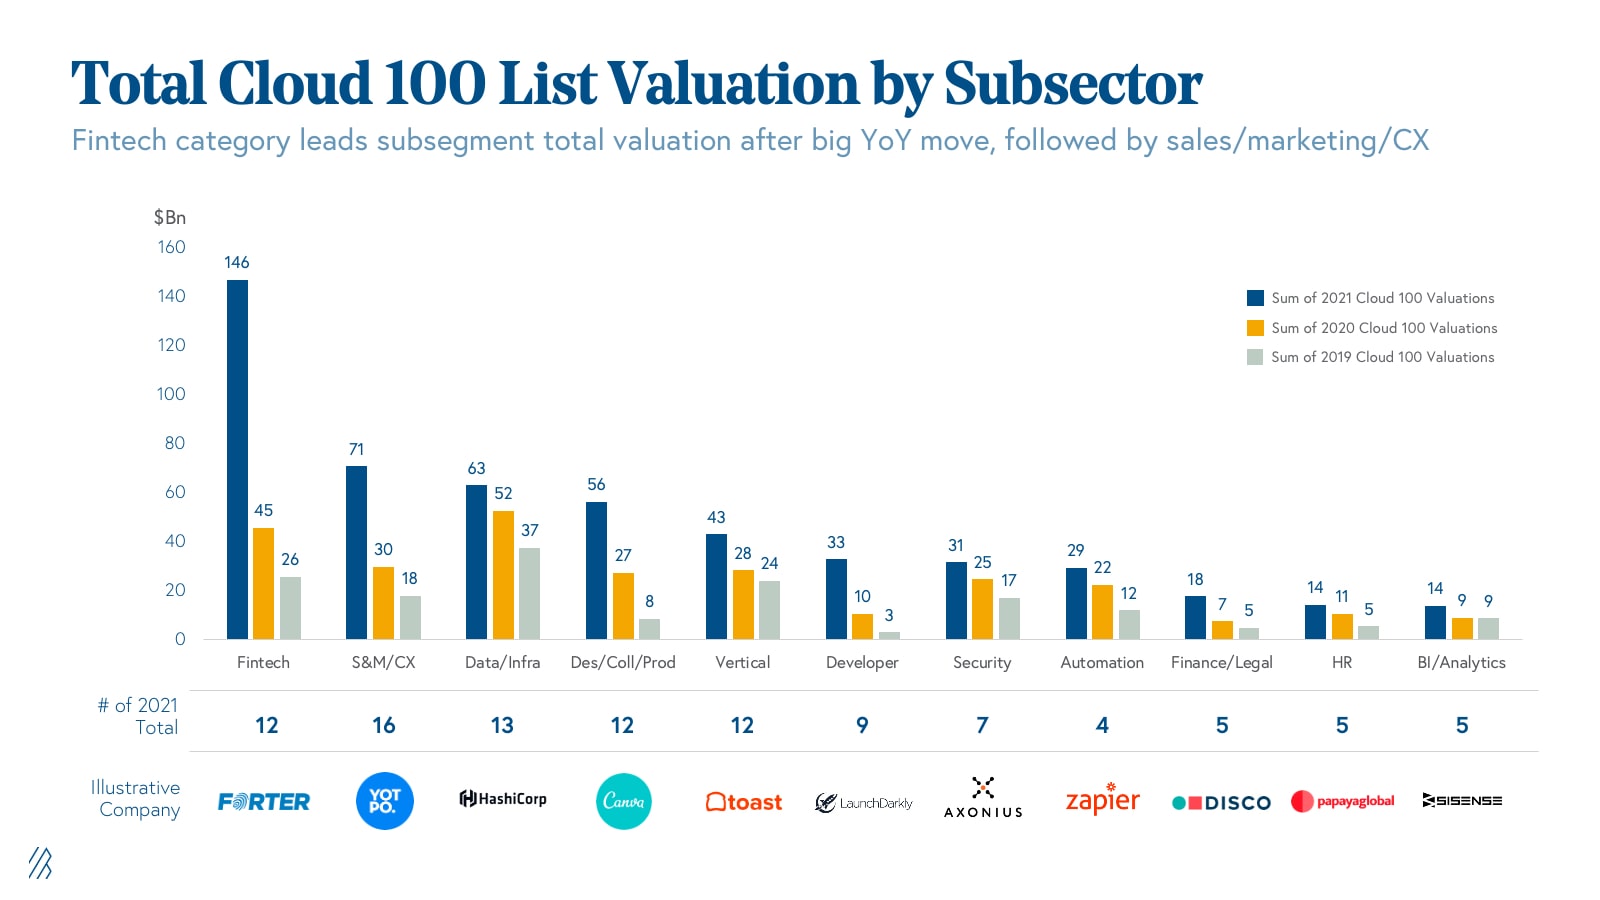Viewport: 1600px width, 900px height.
Task: Click the Canva teal logo
Action: pyautogui.click(x=623, y=801)
